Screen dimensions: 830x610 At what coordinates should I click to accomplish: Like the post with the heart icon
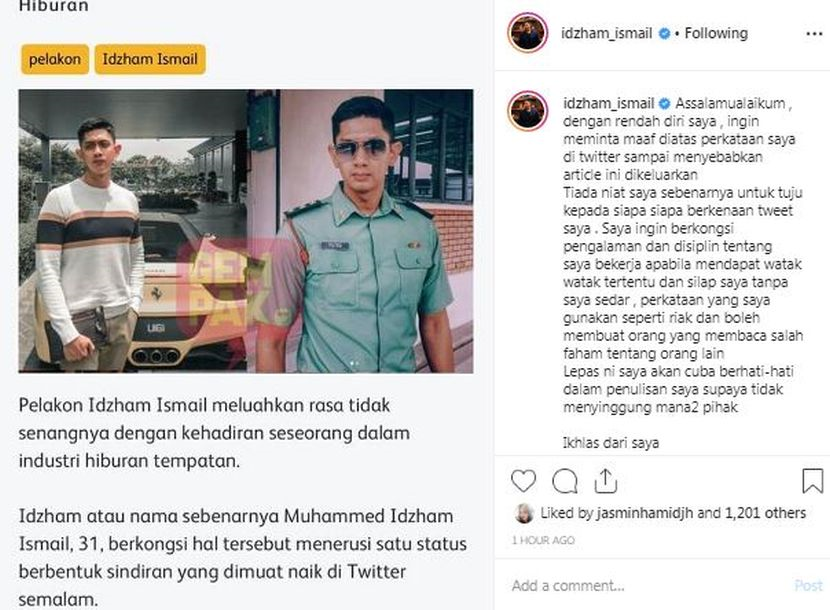click(x=523, y=481)
